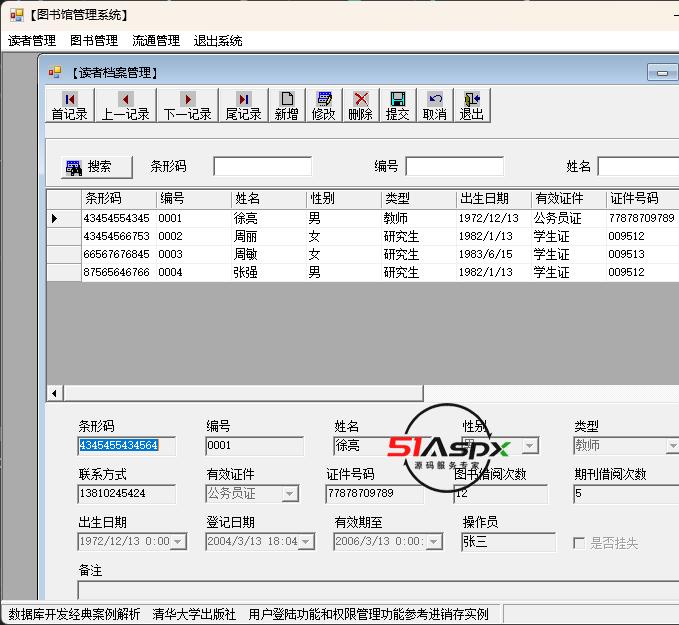679x625 pixels.
Task: Go to last record (尾记录)
Action: coord(243,105)
